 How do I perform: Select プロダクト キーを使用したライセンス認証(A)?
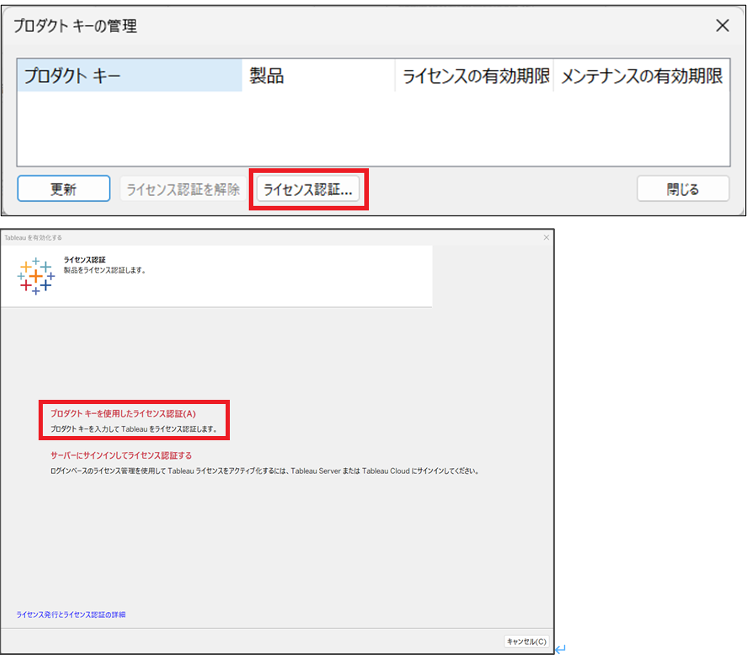point(123,413)
